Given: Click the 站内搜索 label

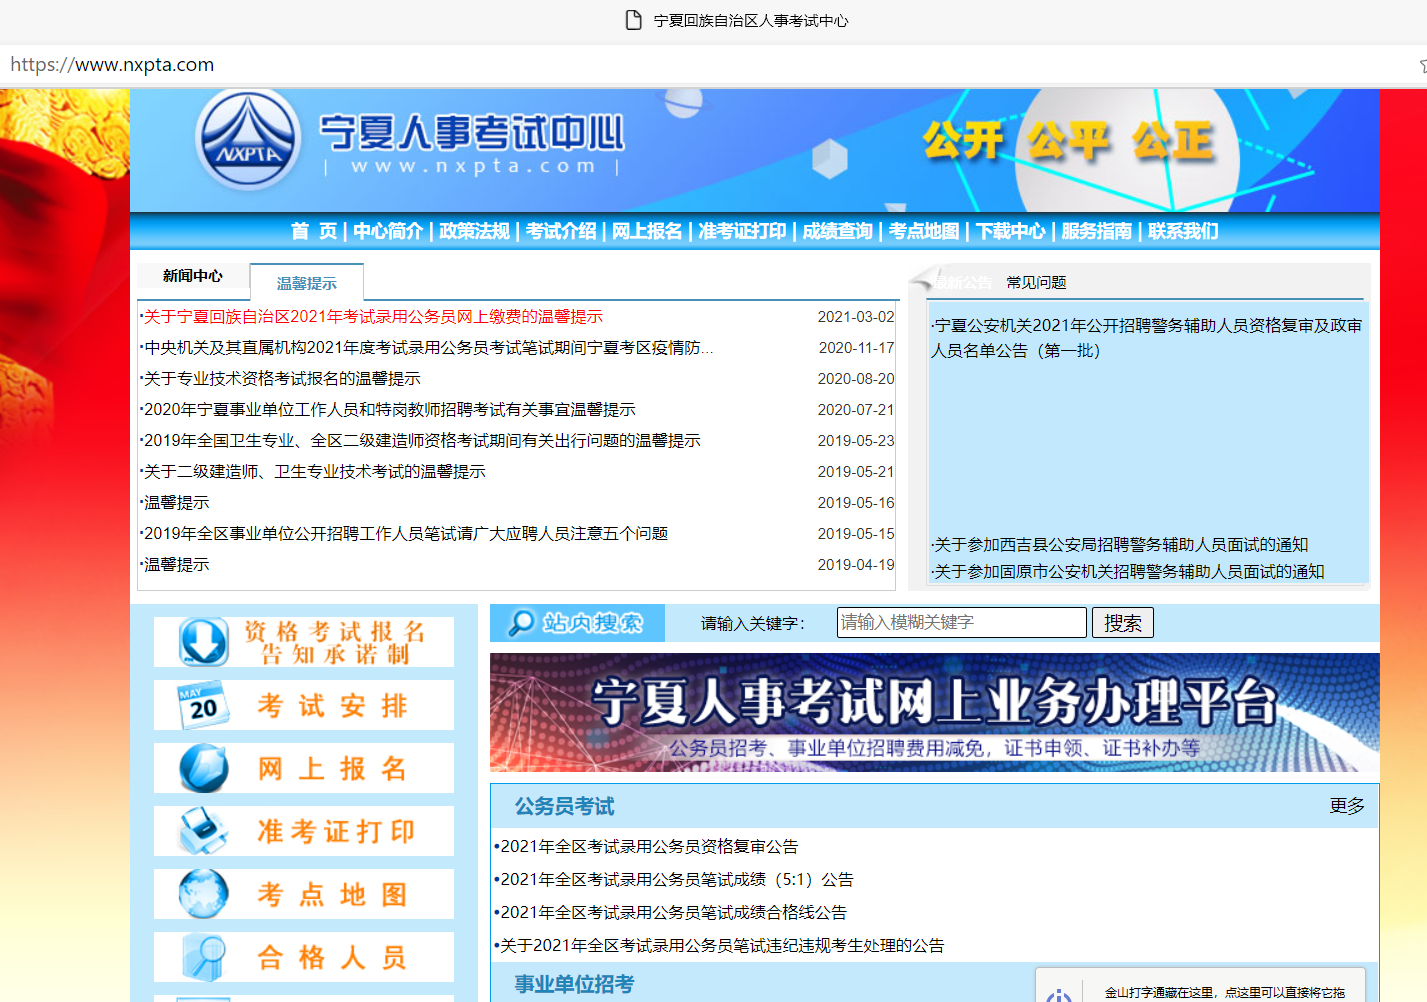Looking at the screenshot, I should click(x=593, y=623).
